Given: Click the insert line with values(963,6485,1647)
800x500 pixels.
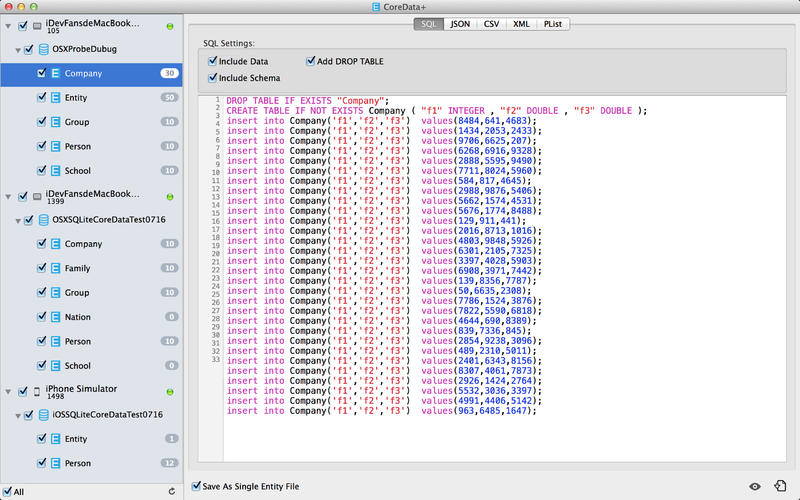Looking at the screenshot, I should coord(382,411).
